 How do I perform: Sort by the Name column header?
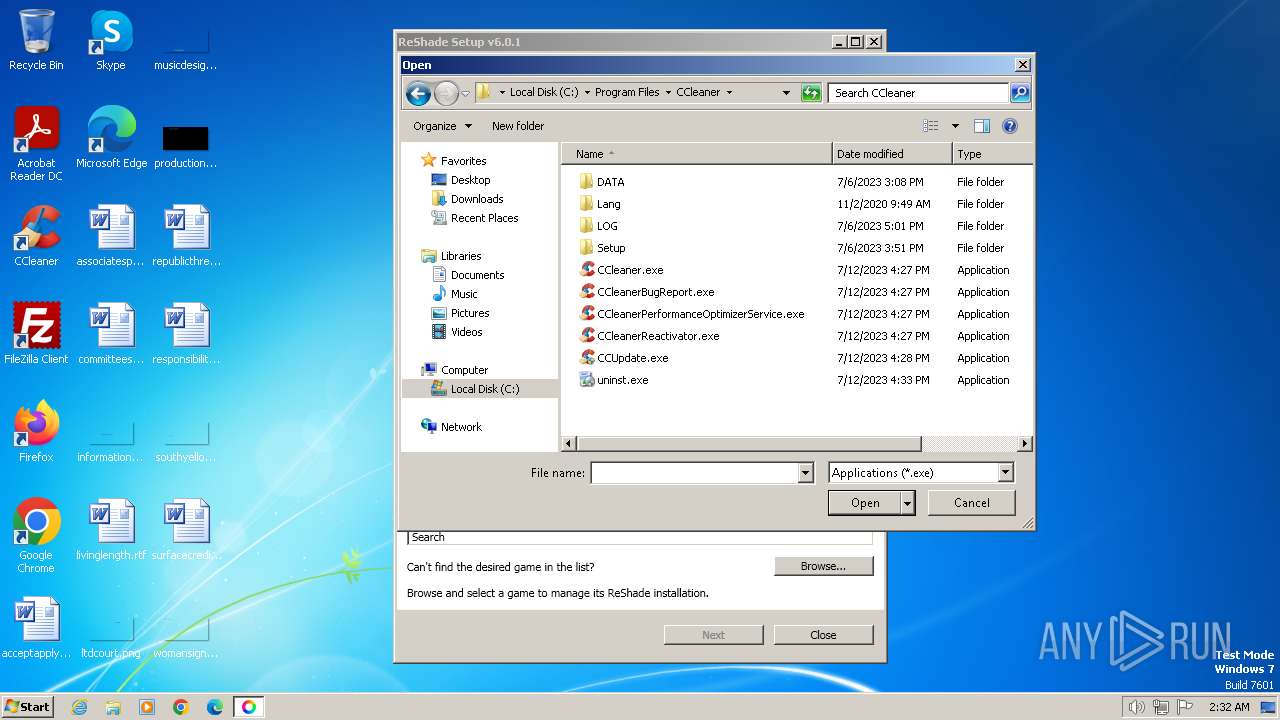coord(697,154)
